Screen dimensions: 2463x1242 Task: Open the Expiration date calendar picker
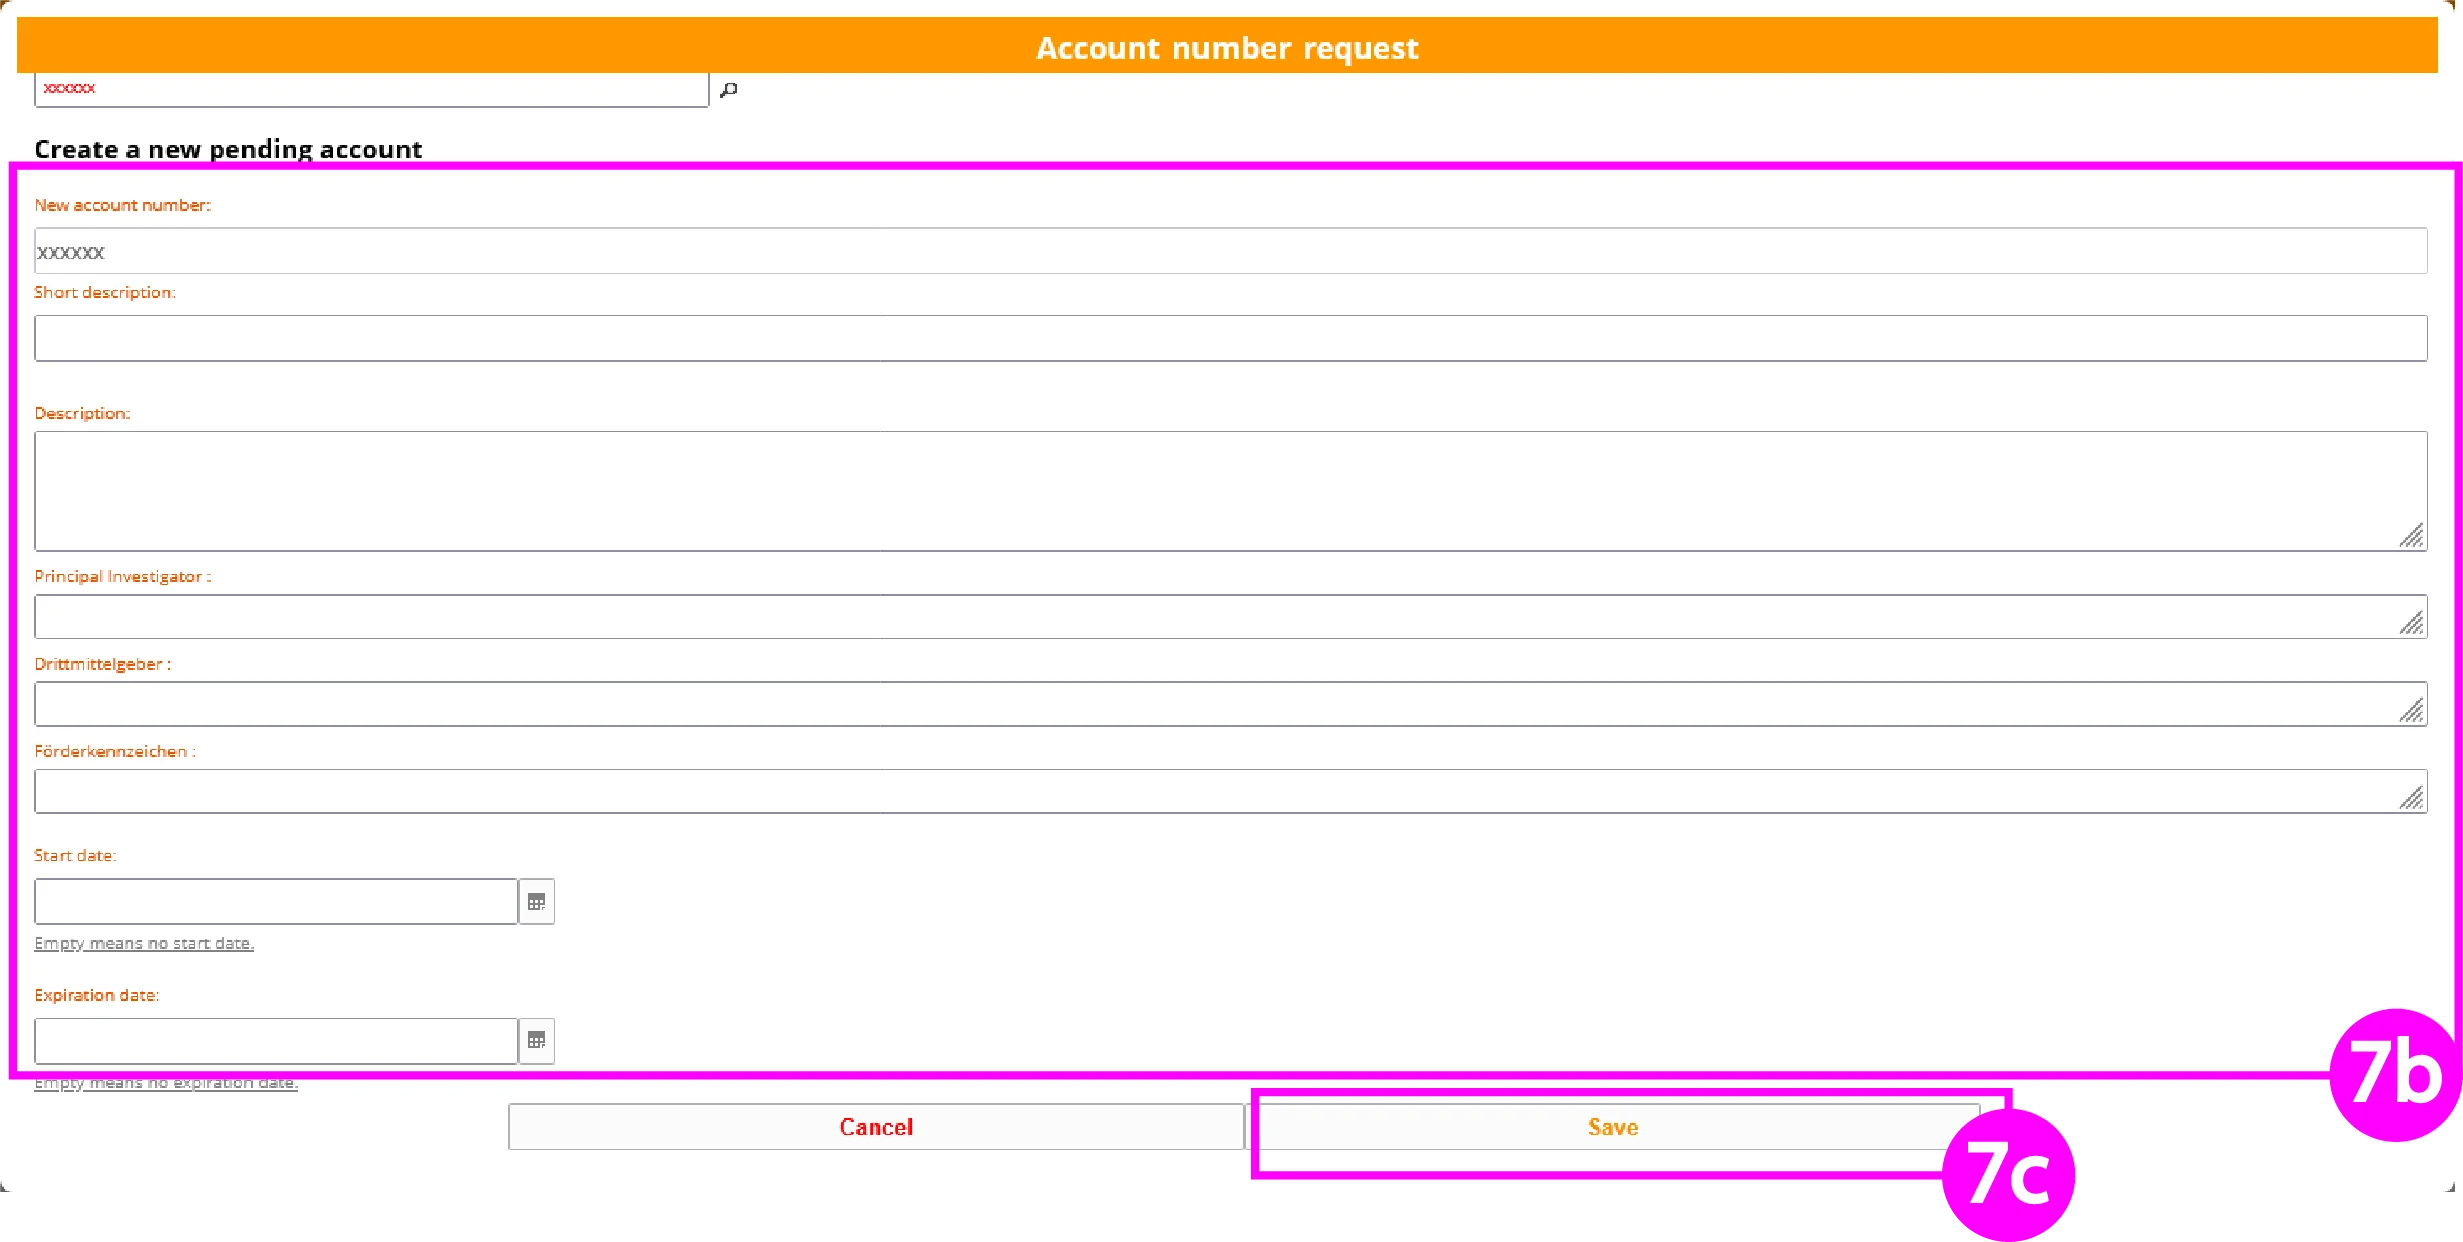tap(537, 1041)
